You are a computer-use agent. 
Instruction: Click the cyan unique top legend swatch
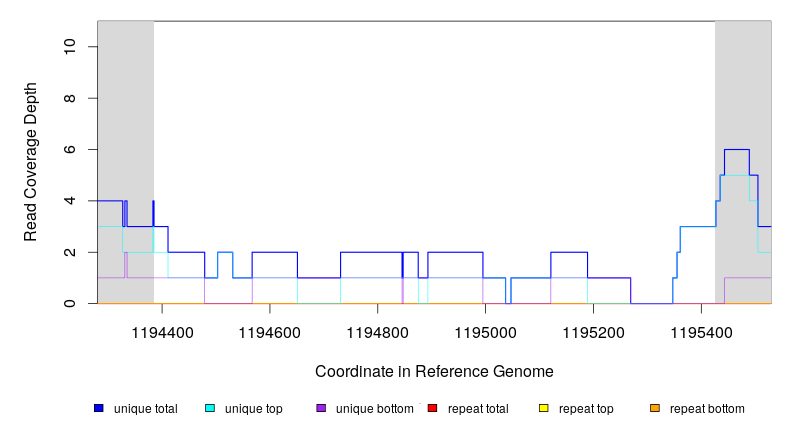210,408
